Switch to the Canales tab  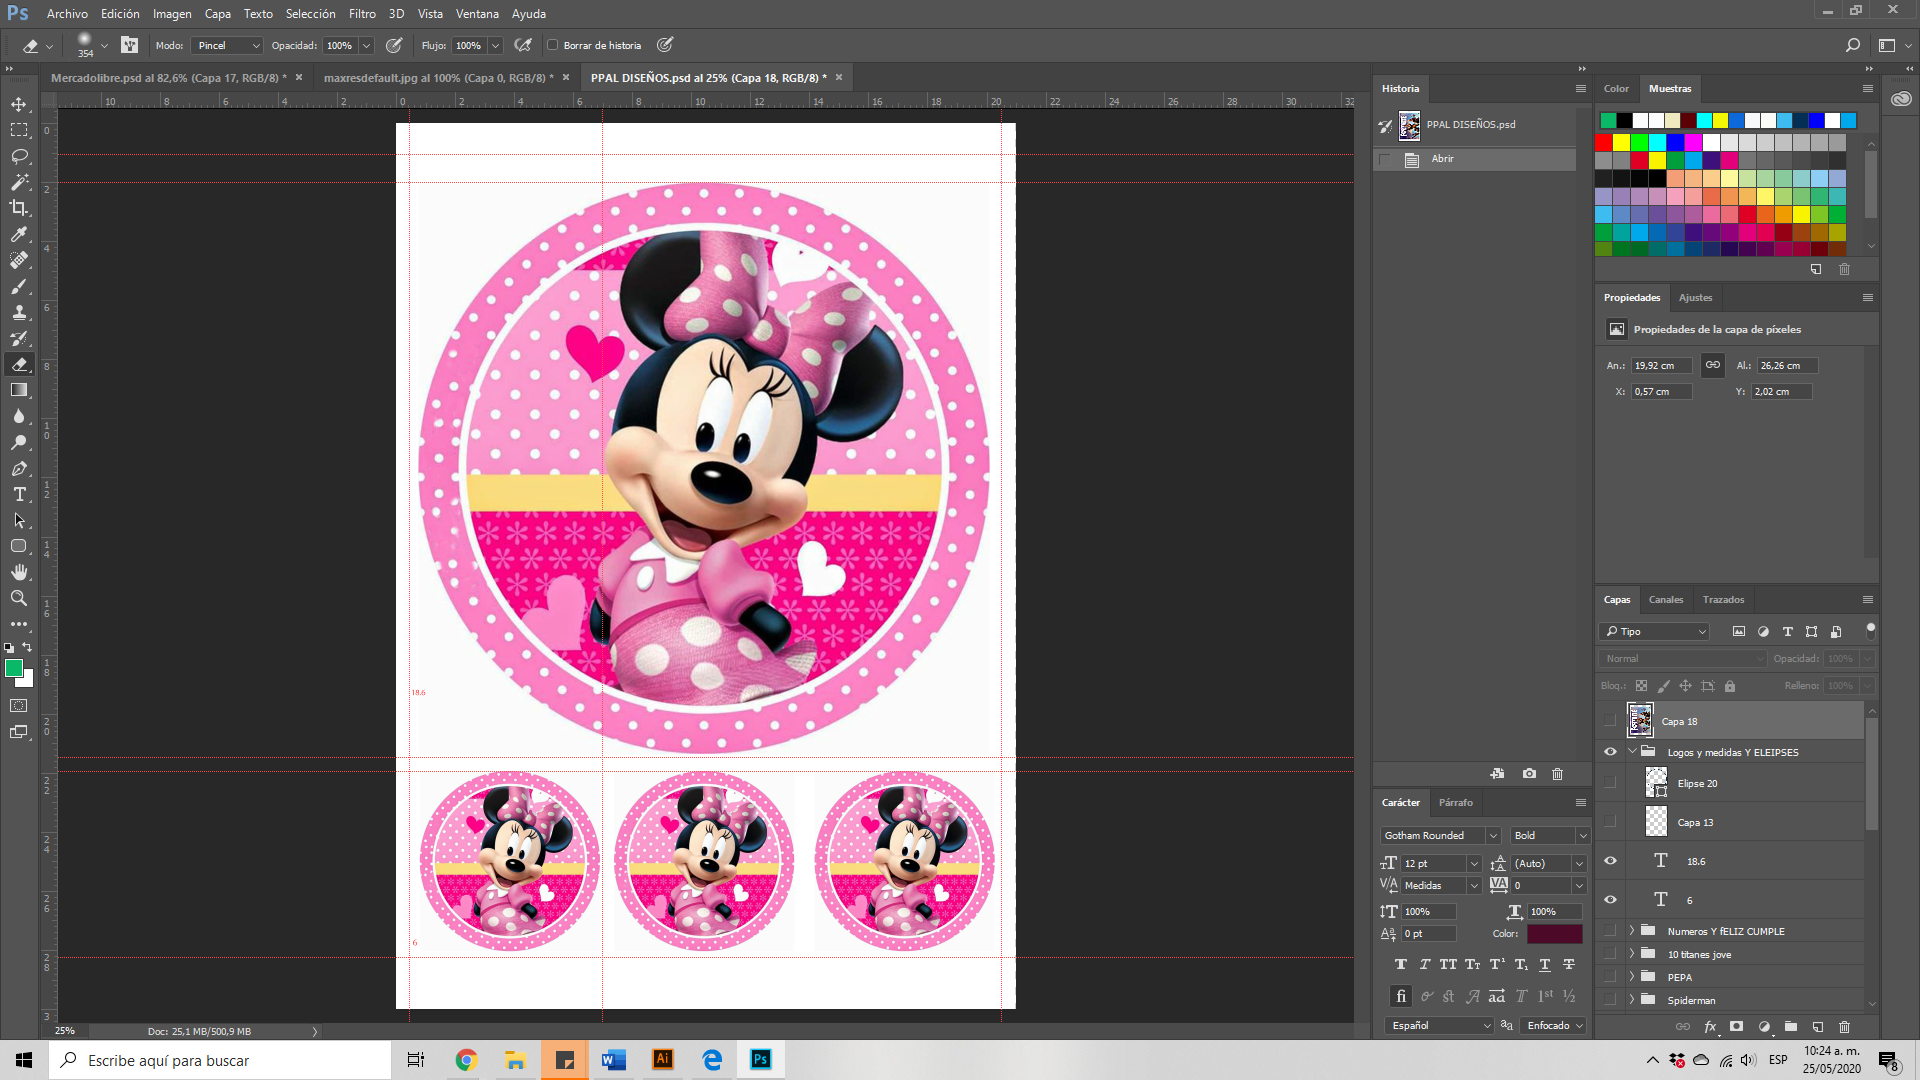(x=1665, y=600)
